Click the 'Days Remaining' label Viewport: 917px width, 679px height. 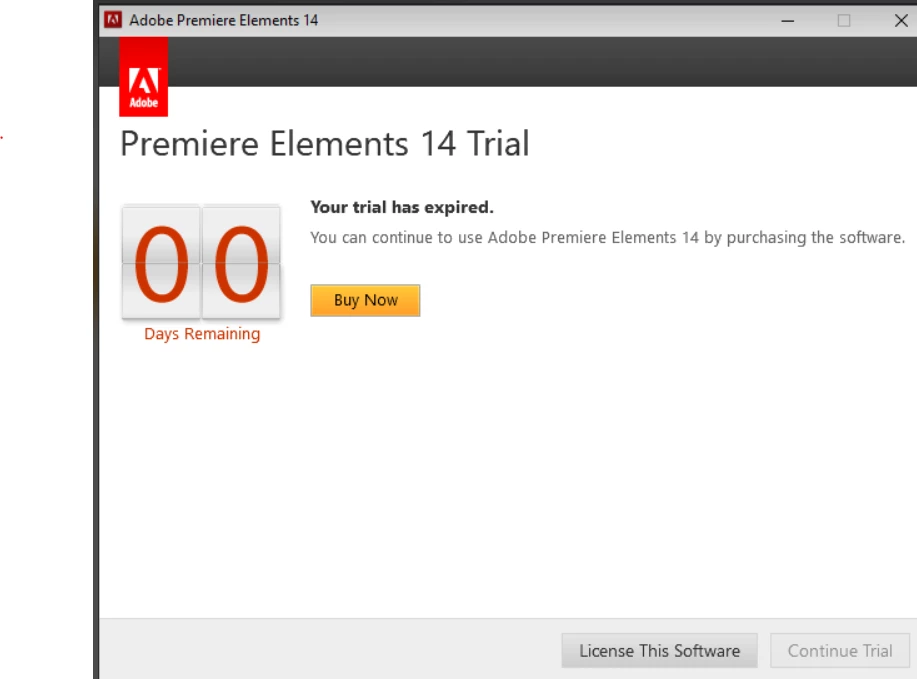click(x=202, y=334)
